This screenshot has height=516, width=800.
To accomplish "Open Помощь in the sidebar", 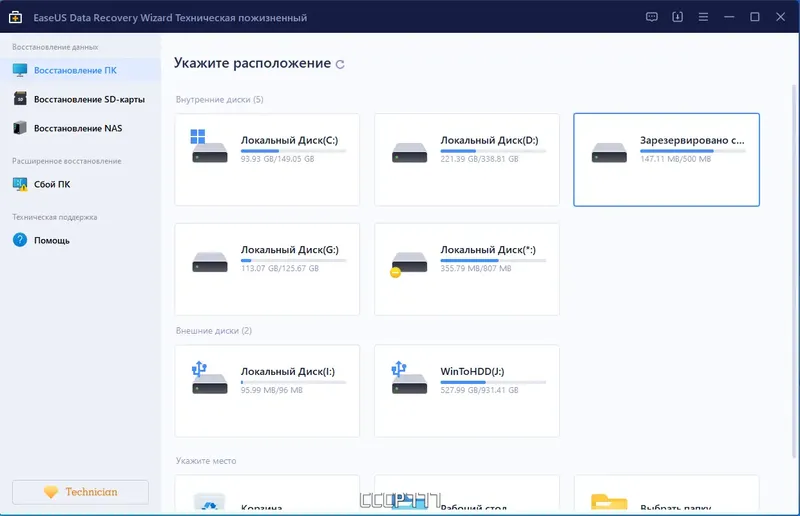I will (x=81, y=240).
